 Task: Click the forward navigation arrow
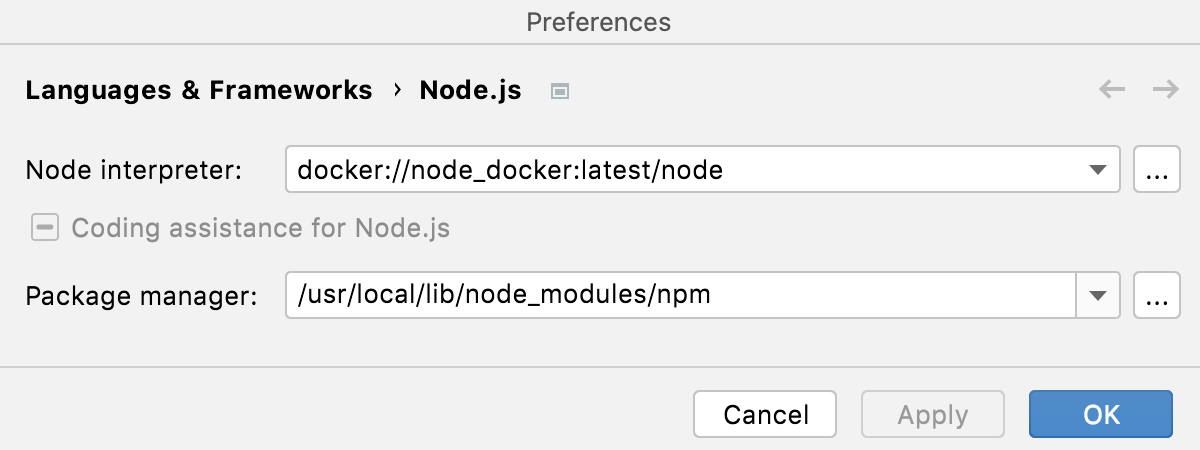1165,90
